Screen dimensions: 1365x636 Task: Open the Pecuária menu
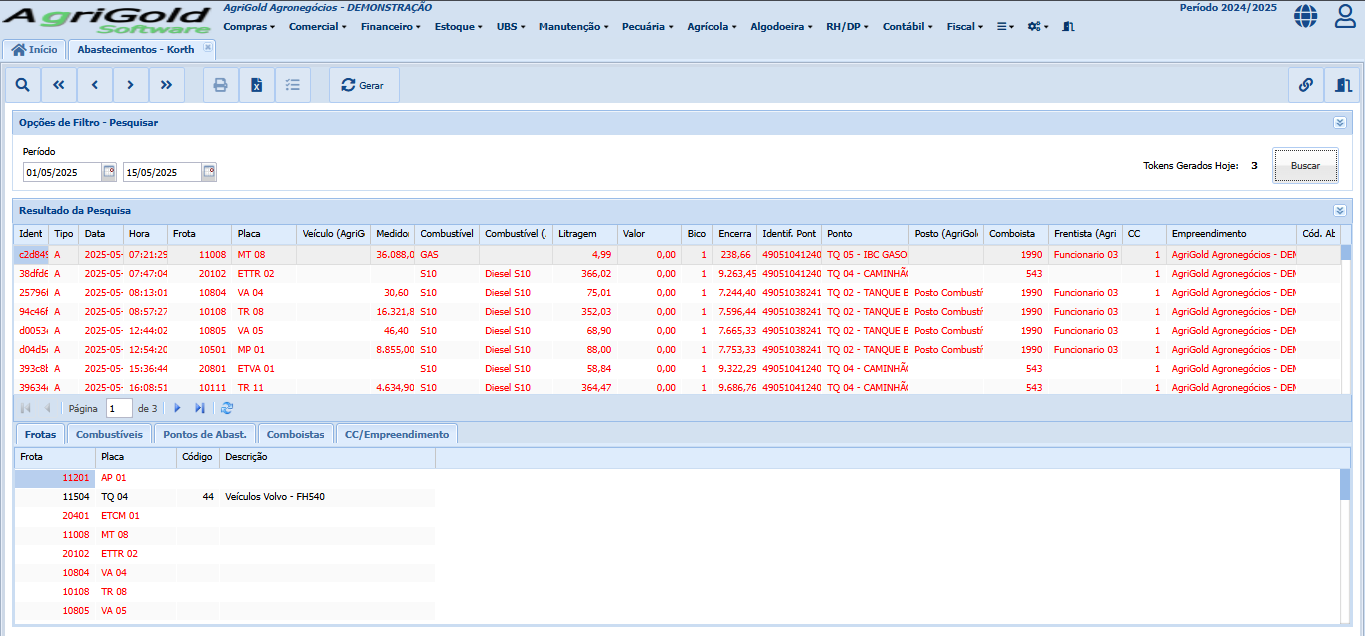pos(648,27)
